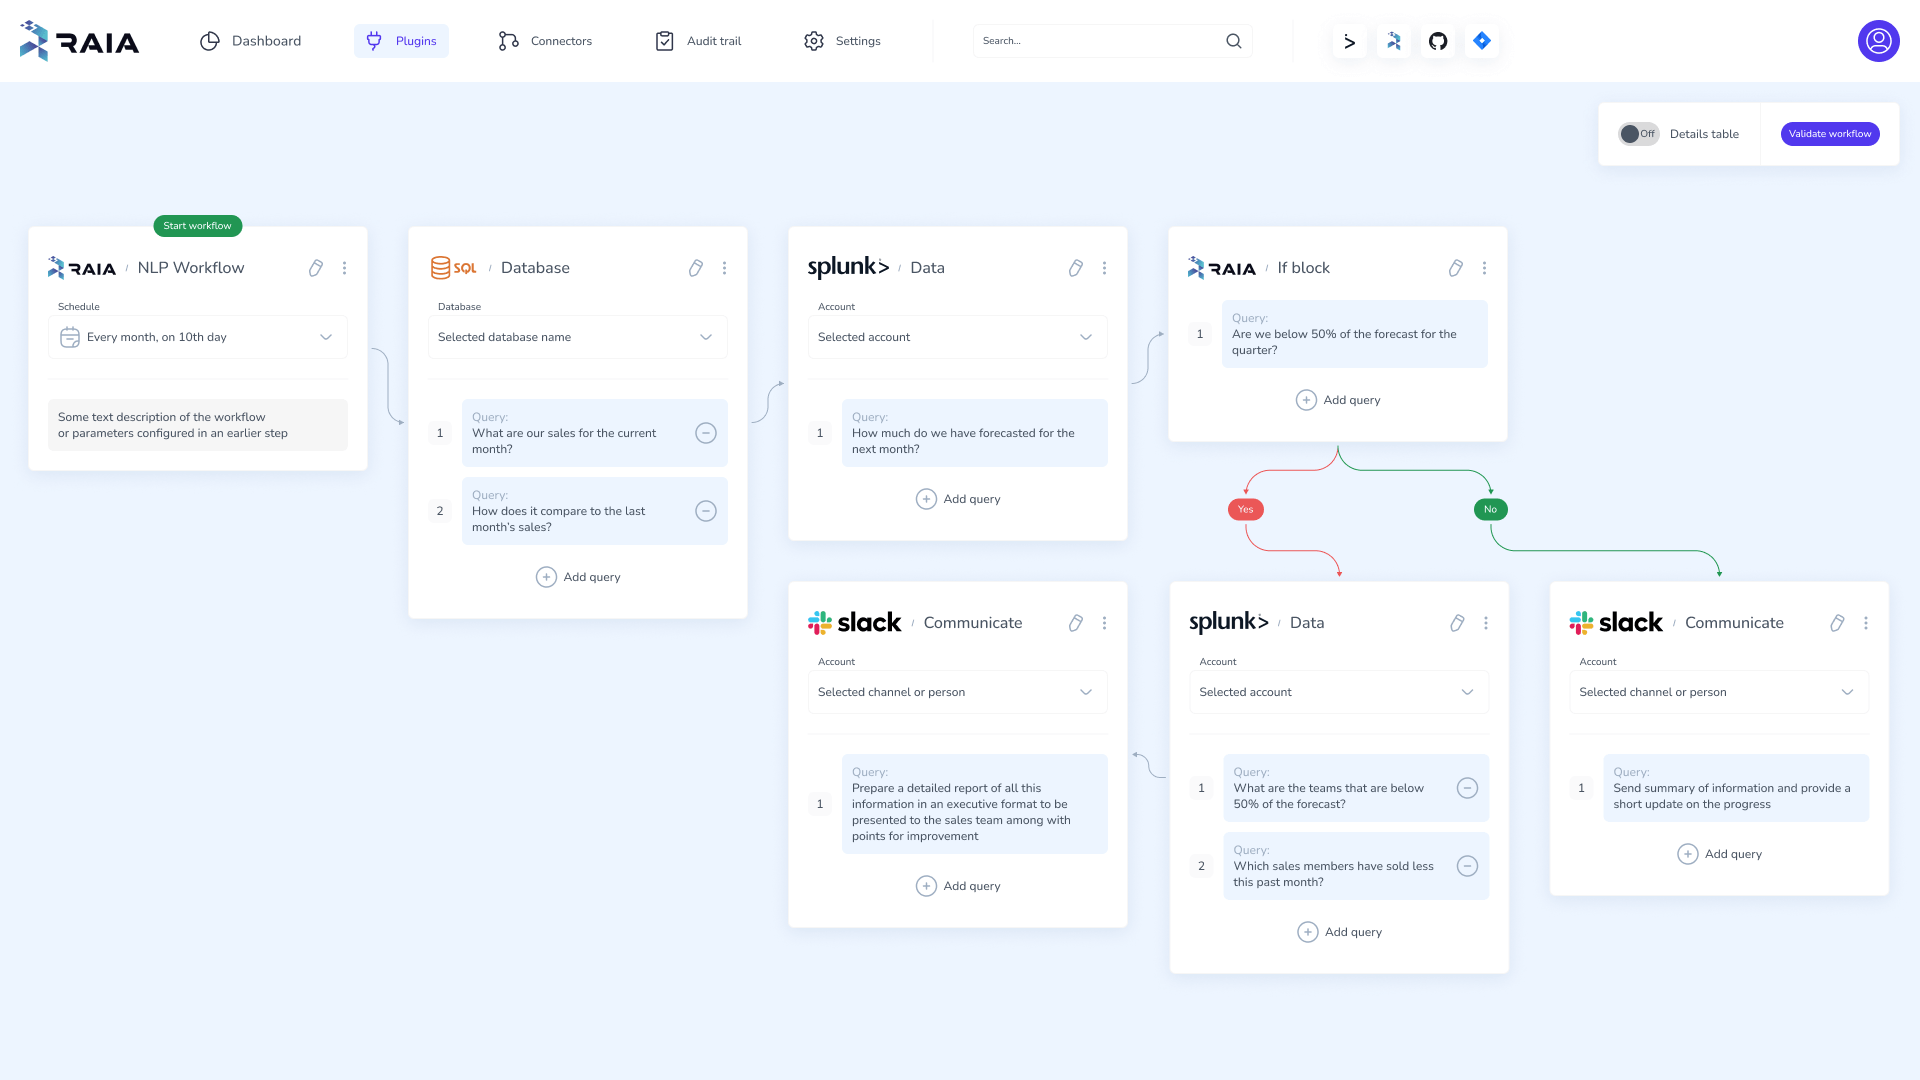Remove the forecast query in lower splunk block
Viewport: 1920px width, 1080px height.
click(x=1467, y=788)
